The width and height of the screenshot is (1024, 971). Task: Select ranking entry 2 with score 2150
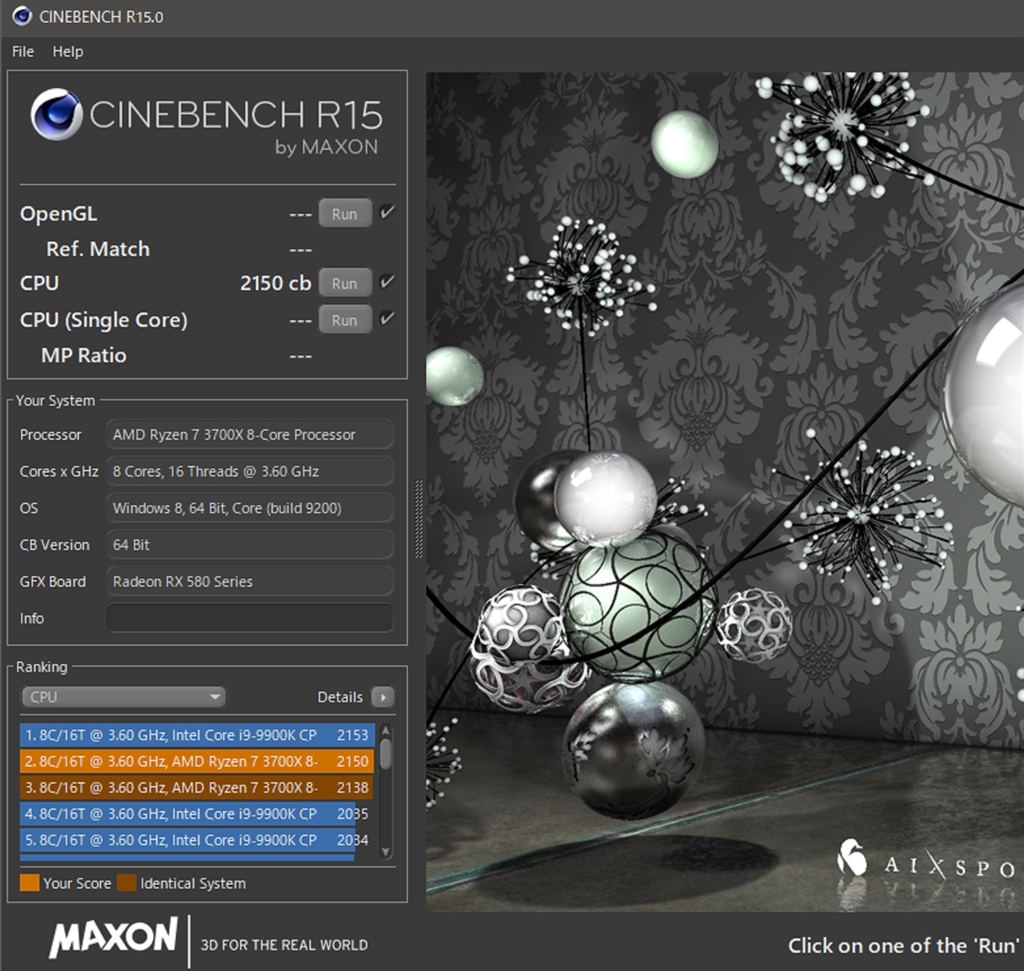197,761
